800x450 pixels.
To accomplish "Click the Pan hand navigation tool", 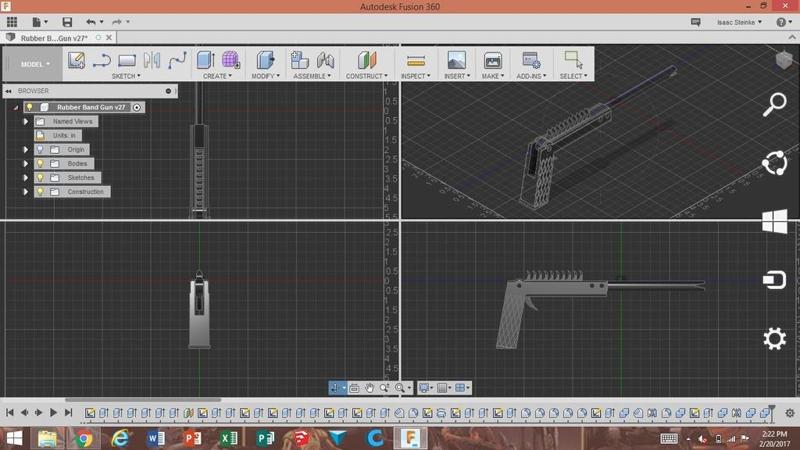I will [369, 388].
